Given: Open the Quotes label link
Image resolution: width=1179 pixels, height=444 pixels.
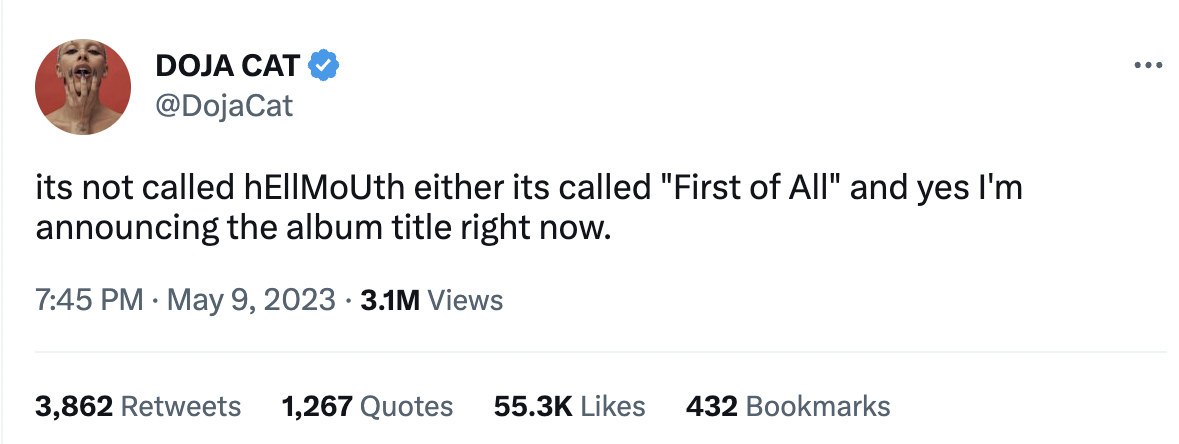Looking at the screenshot, I should tap(406, 406).
